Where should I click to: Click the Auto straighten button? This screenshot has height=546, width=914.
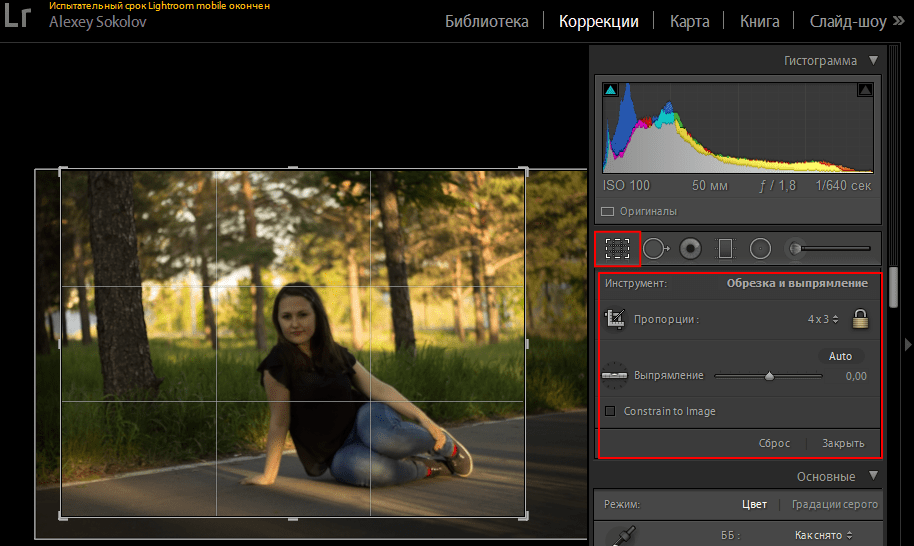pyautogui.click(x=840, y=356)
